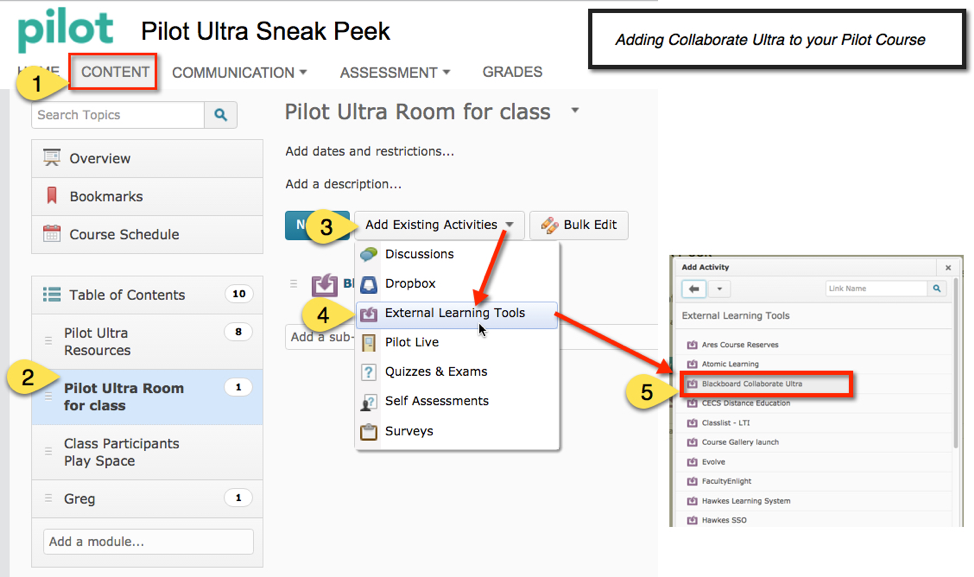Open the CONTENT tab
This screenshot has width=974, height=577.
pyautogui.click(x=115, y=72)
